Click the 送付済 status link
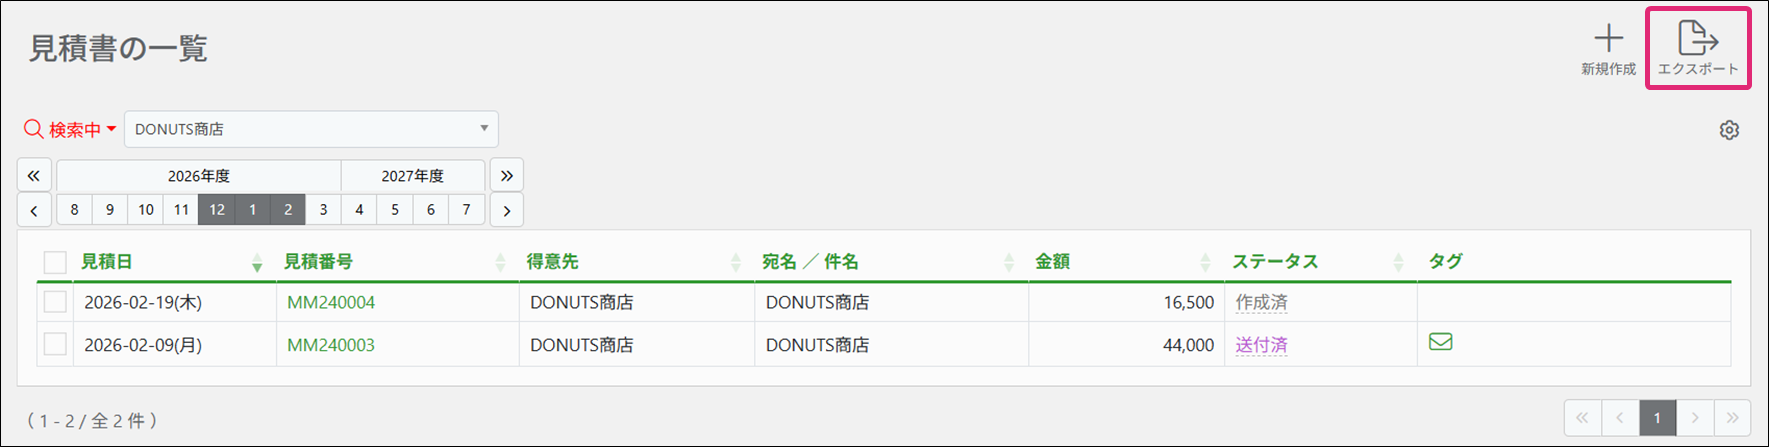Screen dimensions: 1769x447 [x=1261, y=345]
